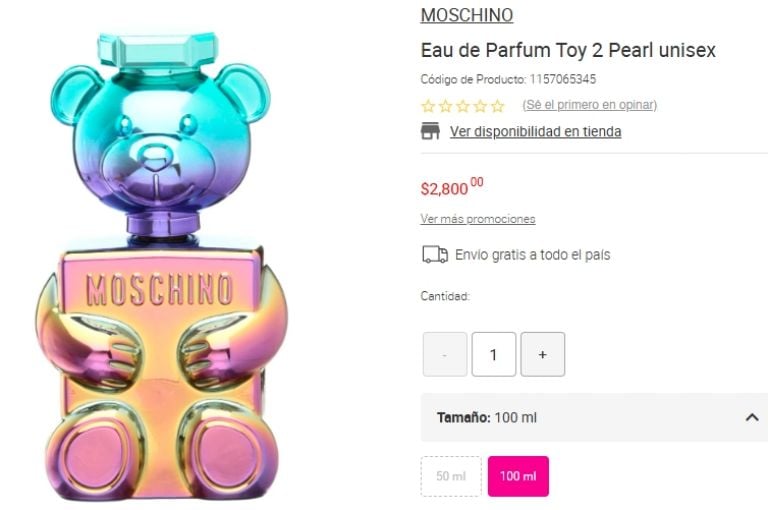The height and width of the screenshot is (510, 768).
Task: Click the quantity input field
Action: pos(494,354)
